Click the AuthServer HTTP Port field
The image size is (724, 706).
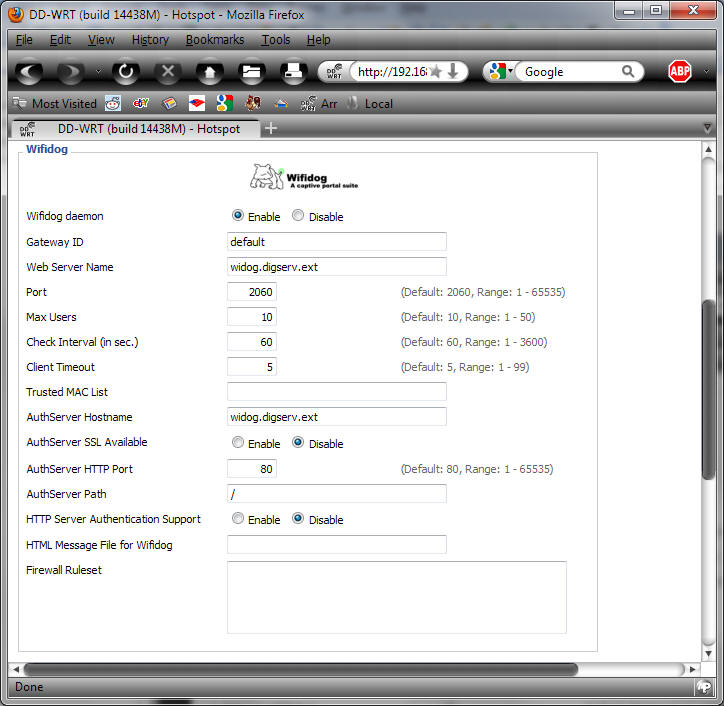click(252, 469)
